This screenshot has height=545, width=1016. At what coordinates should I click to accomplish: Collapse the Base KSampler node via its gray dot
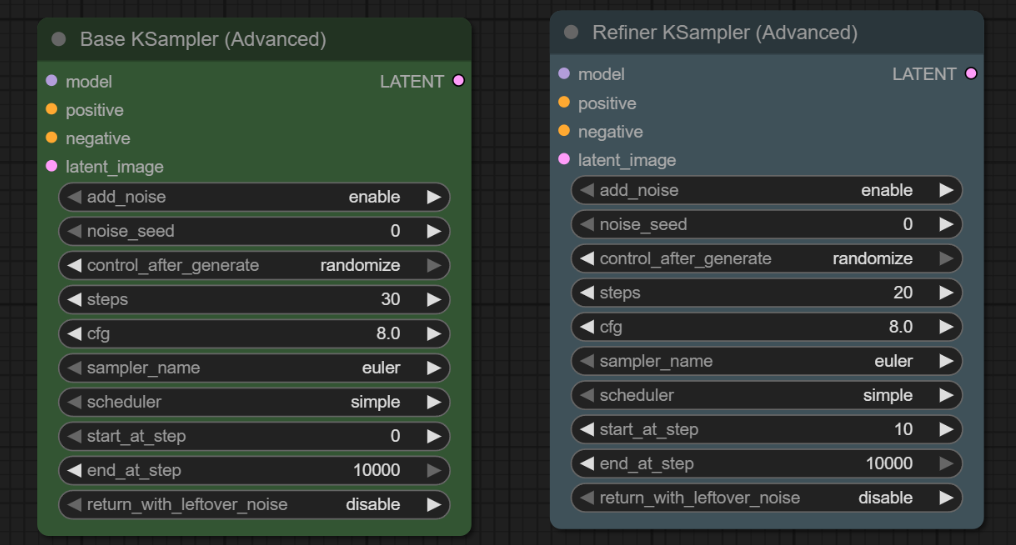point(58,40)
